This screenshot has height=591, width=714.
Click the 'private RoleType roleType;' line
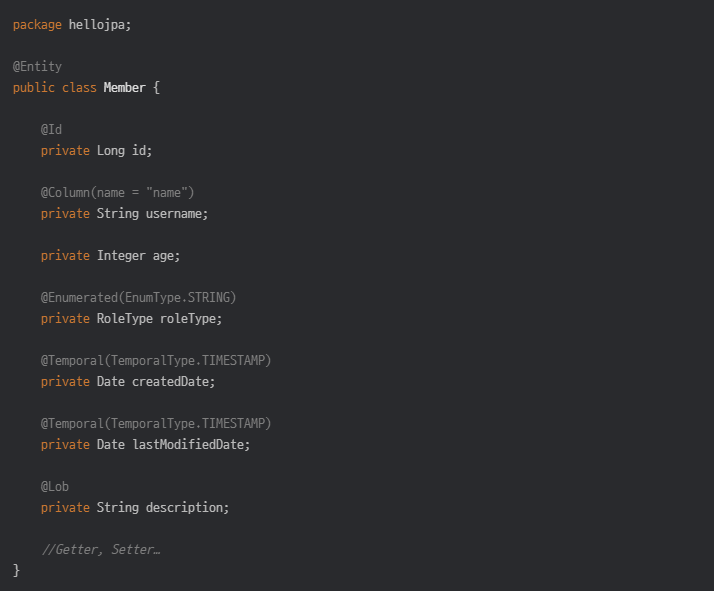click(x=132, y=318)
